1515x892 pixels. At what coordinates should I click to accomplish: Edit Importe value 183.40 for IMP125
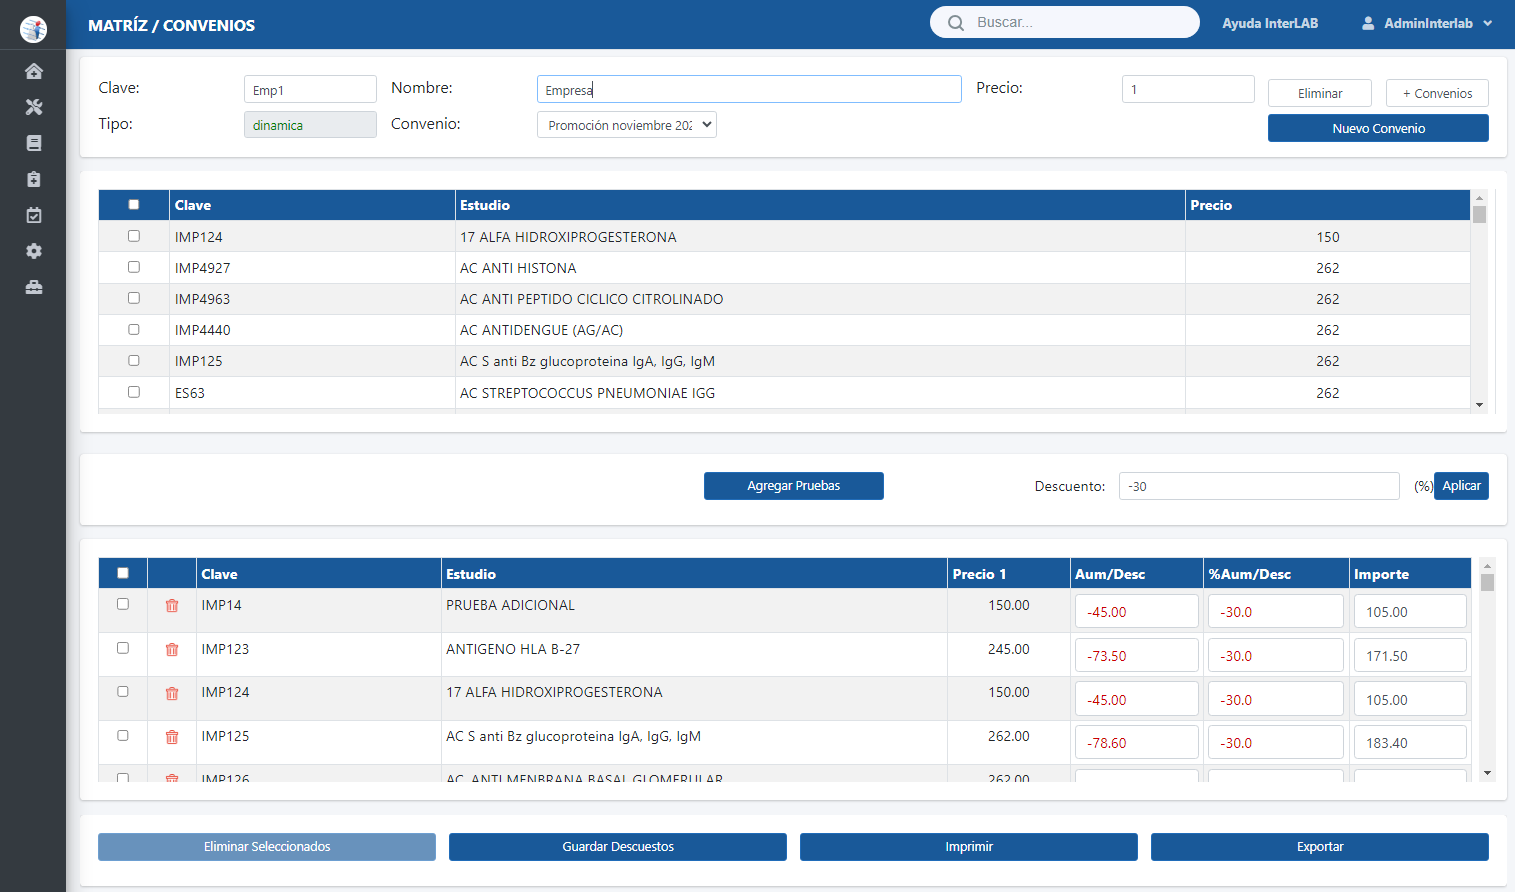point(1410,743)
